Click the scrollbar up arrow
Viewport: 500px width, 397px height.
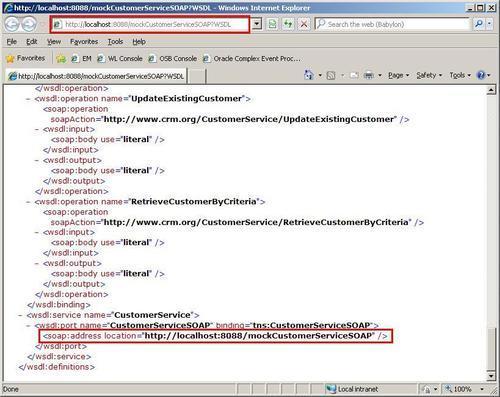coord(491,90)
